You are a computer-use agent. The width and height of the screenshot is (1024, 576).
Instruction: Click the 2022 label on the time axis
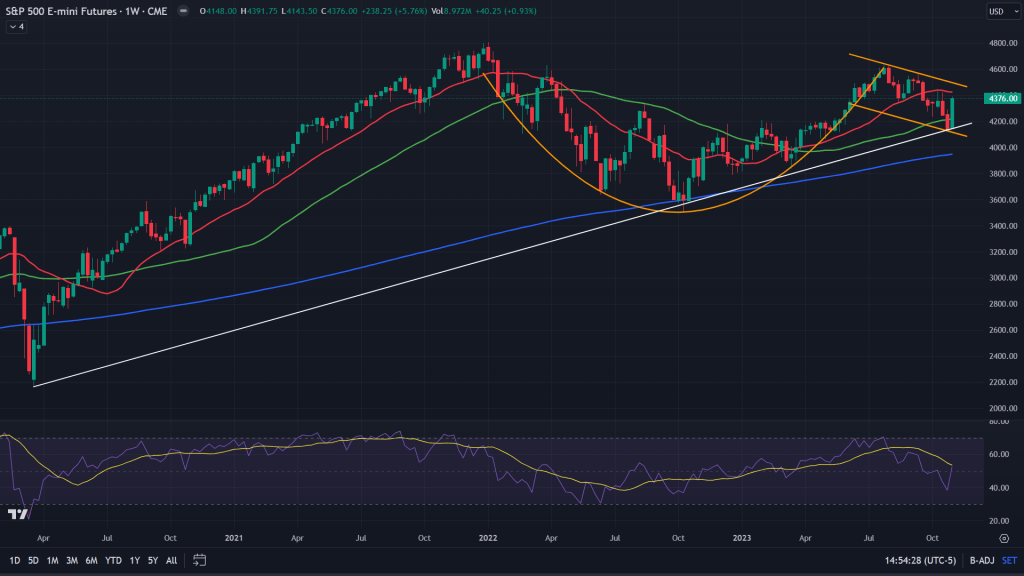(x=490, y=536)
